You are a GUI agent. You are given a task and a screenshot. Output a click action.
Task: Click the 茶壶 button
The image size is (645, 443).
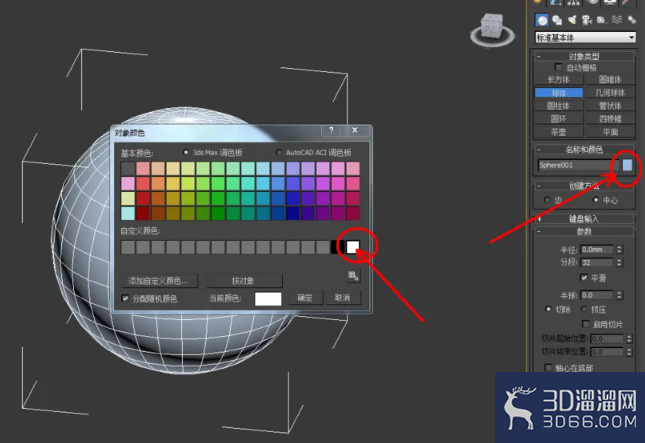[559, 132]
